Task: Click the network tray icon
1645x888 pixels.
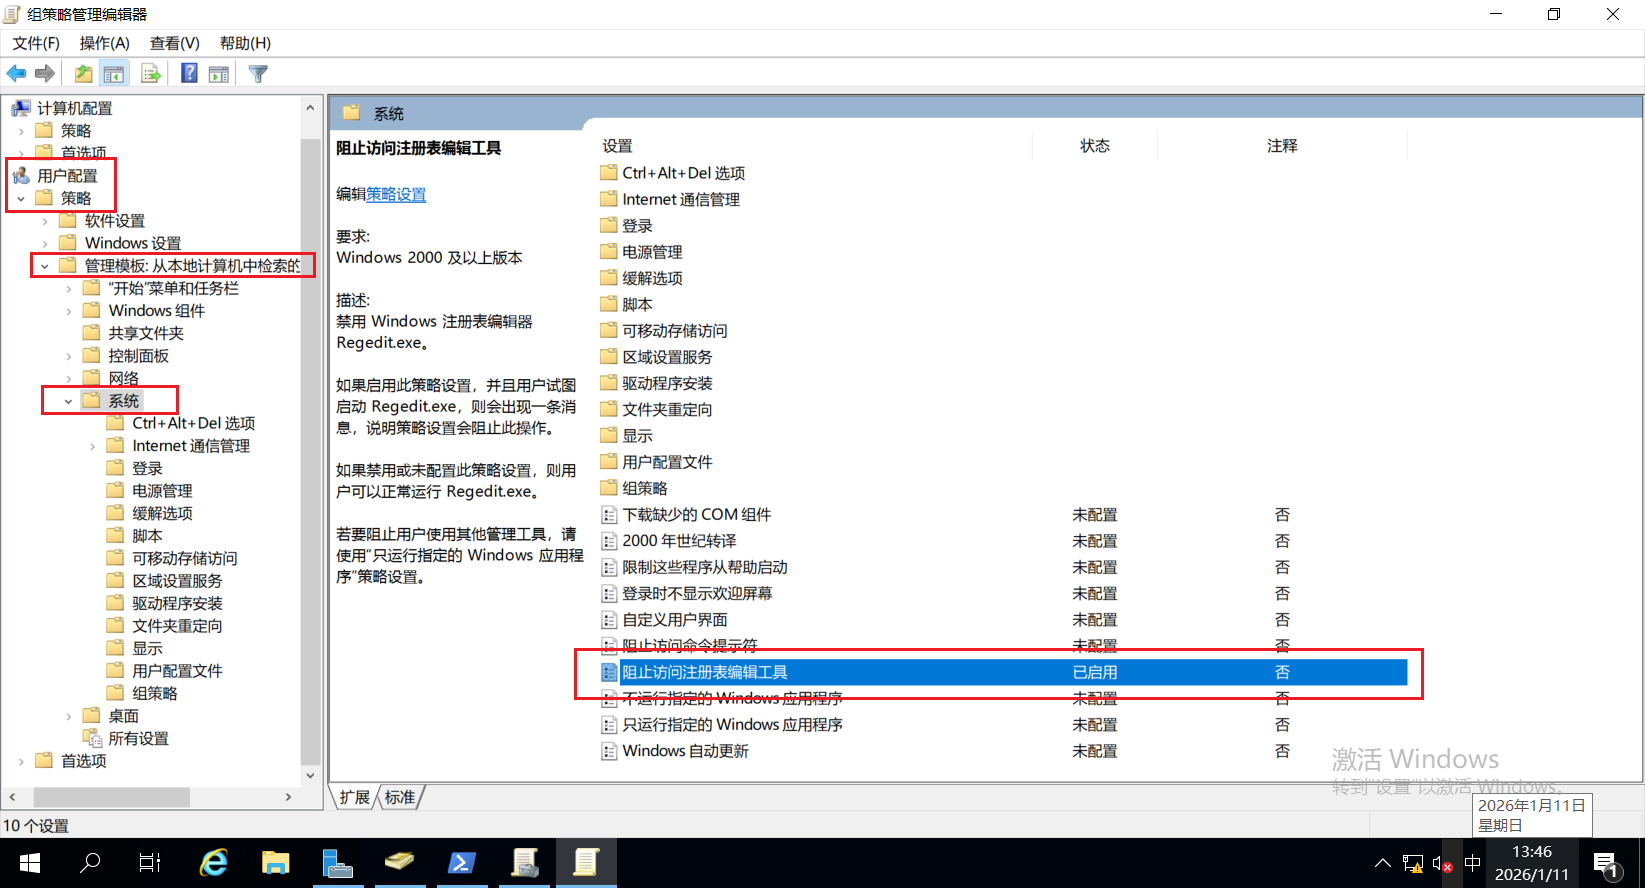Action: coord(1413,863)
